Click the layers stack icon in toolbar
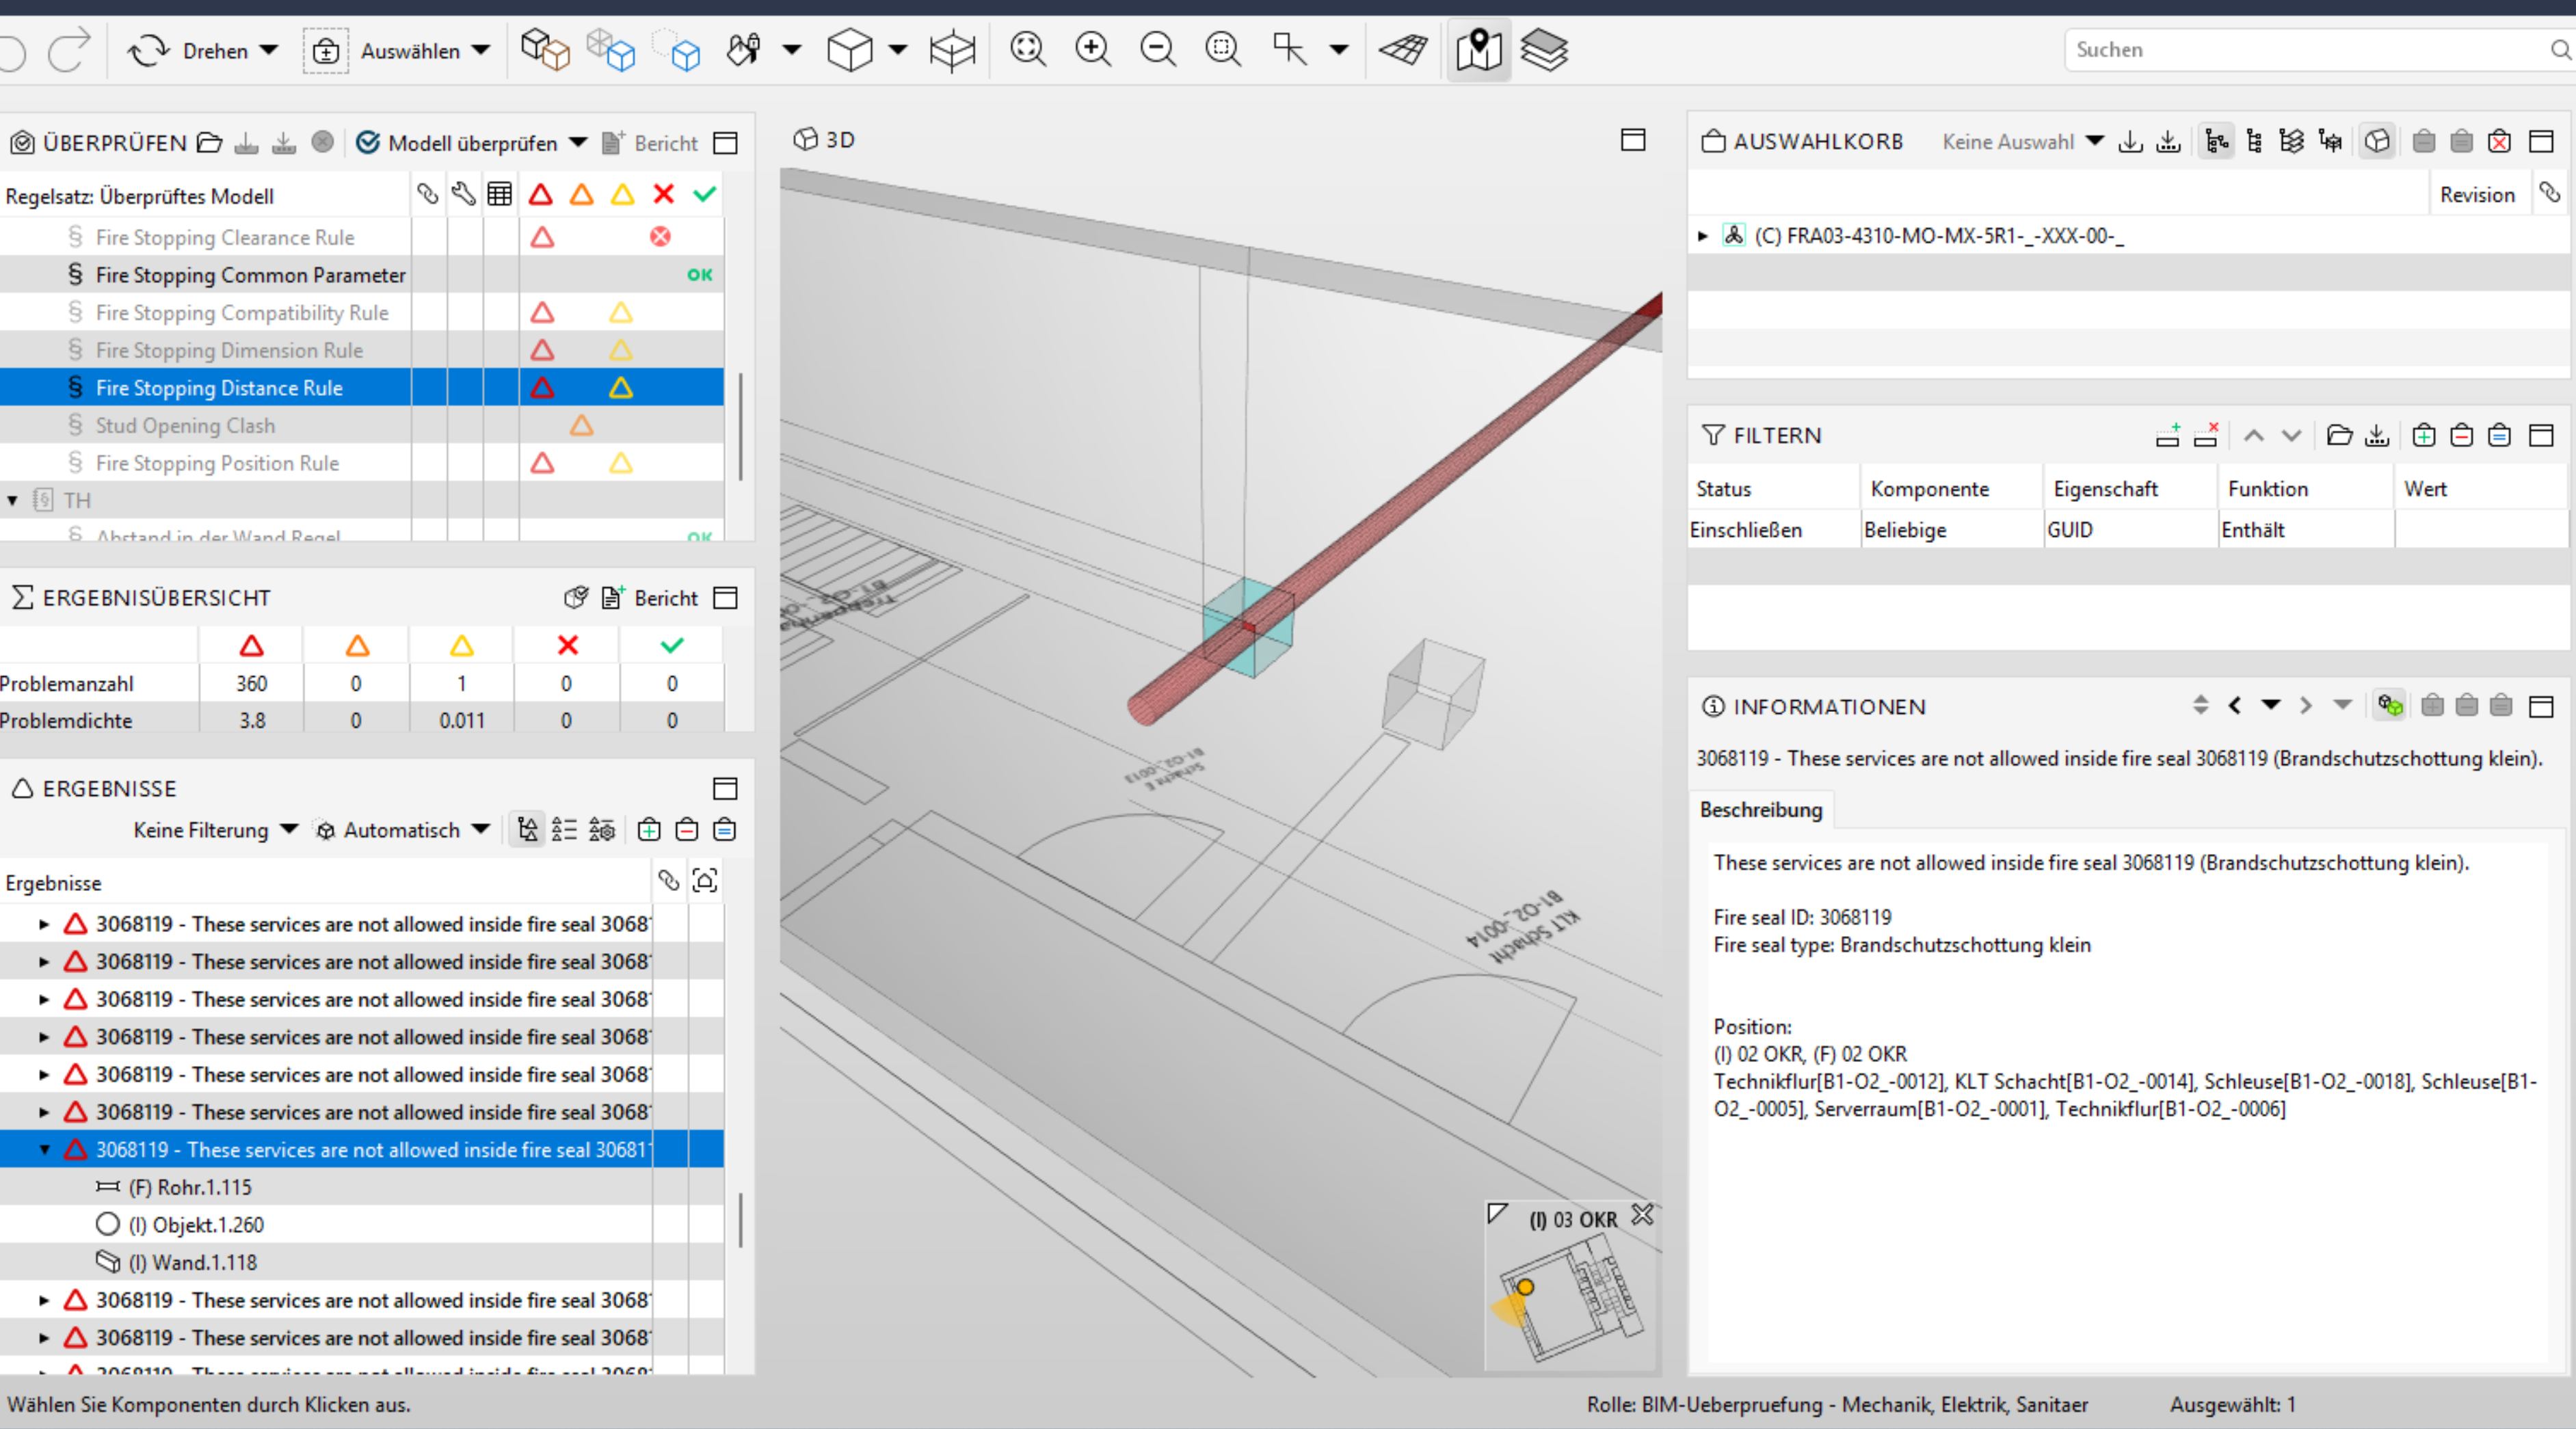This screenshot has width=2576, height=1429. 1544,49
